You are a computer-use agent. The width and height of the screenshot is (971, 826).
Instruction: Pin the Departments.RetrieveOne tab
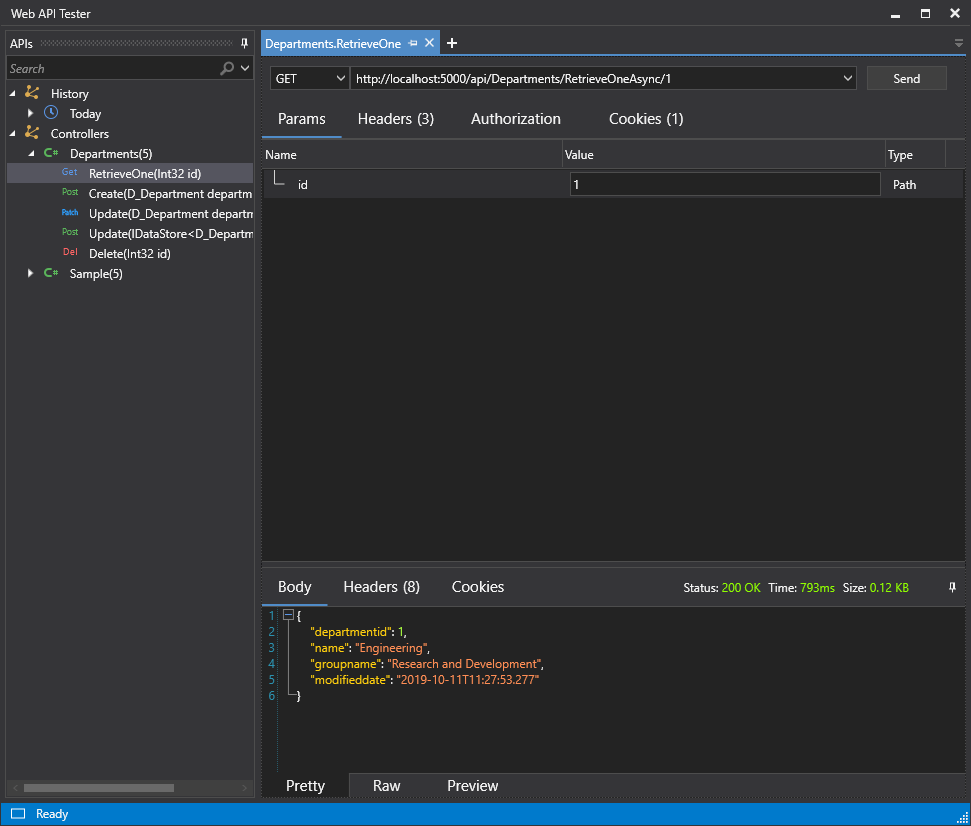click(413, 43)
